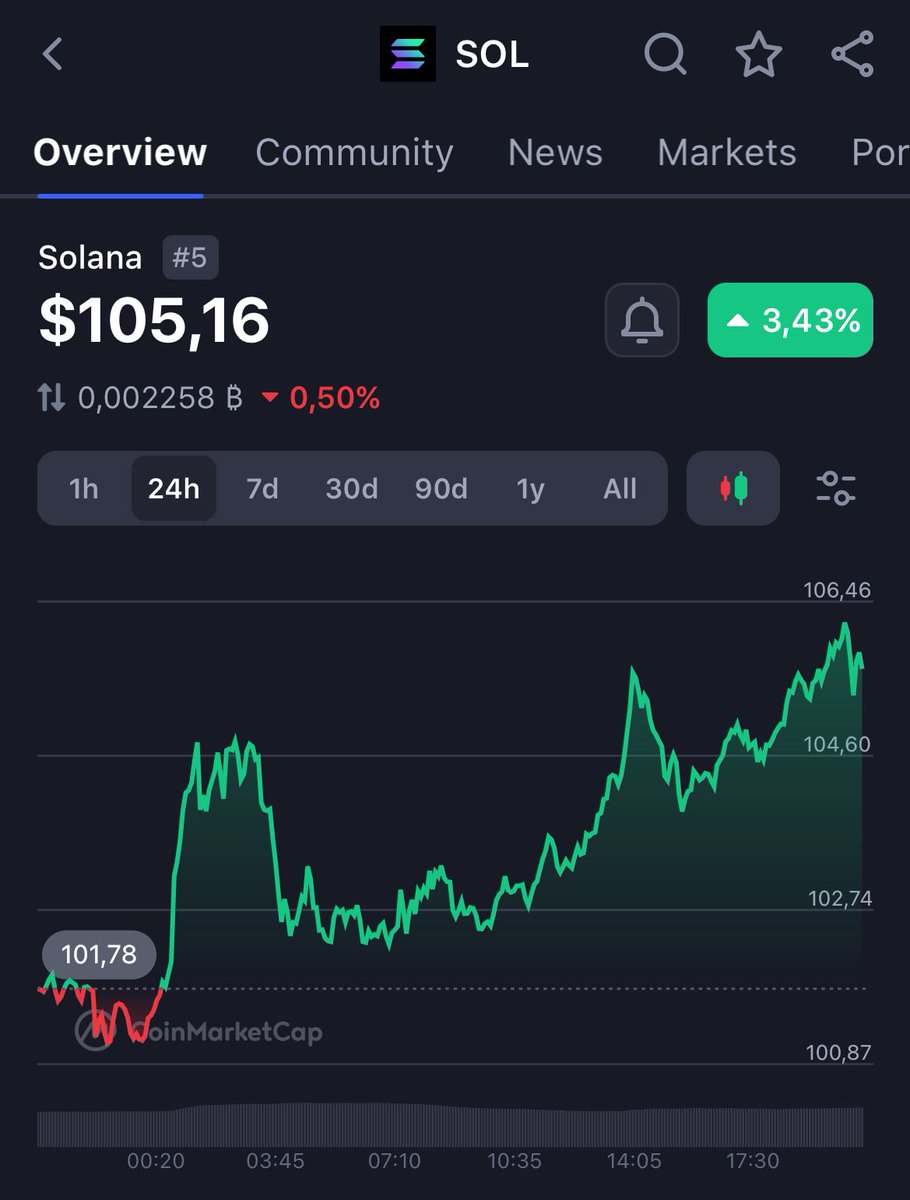Open search with the magnifier icon
Image resolution: width=910 pixels, height=1200 pixels.
pyautogui.click(x=666, y=54)
